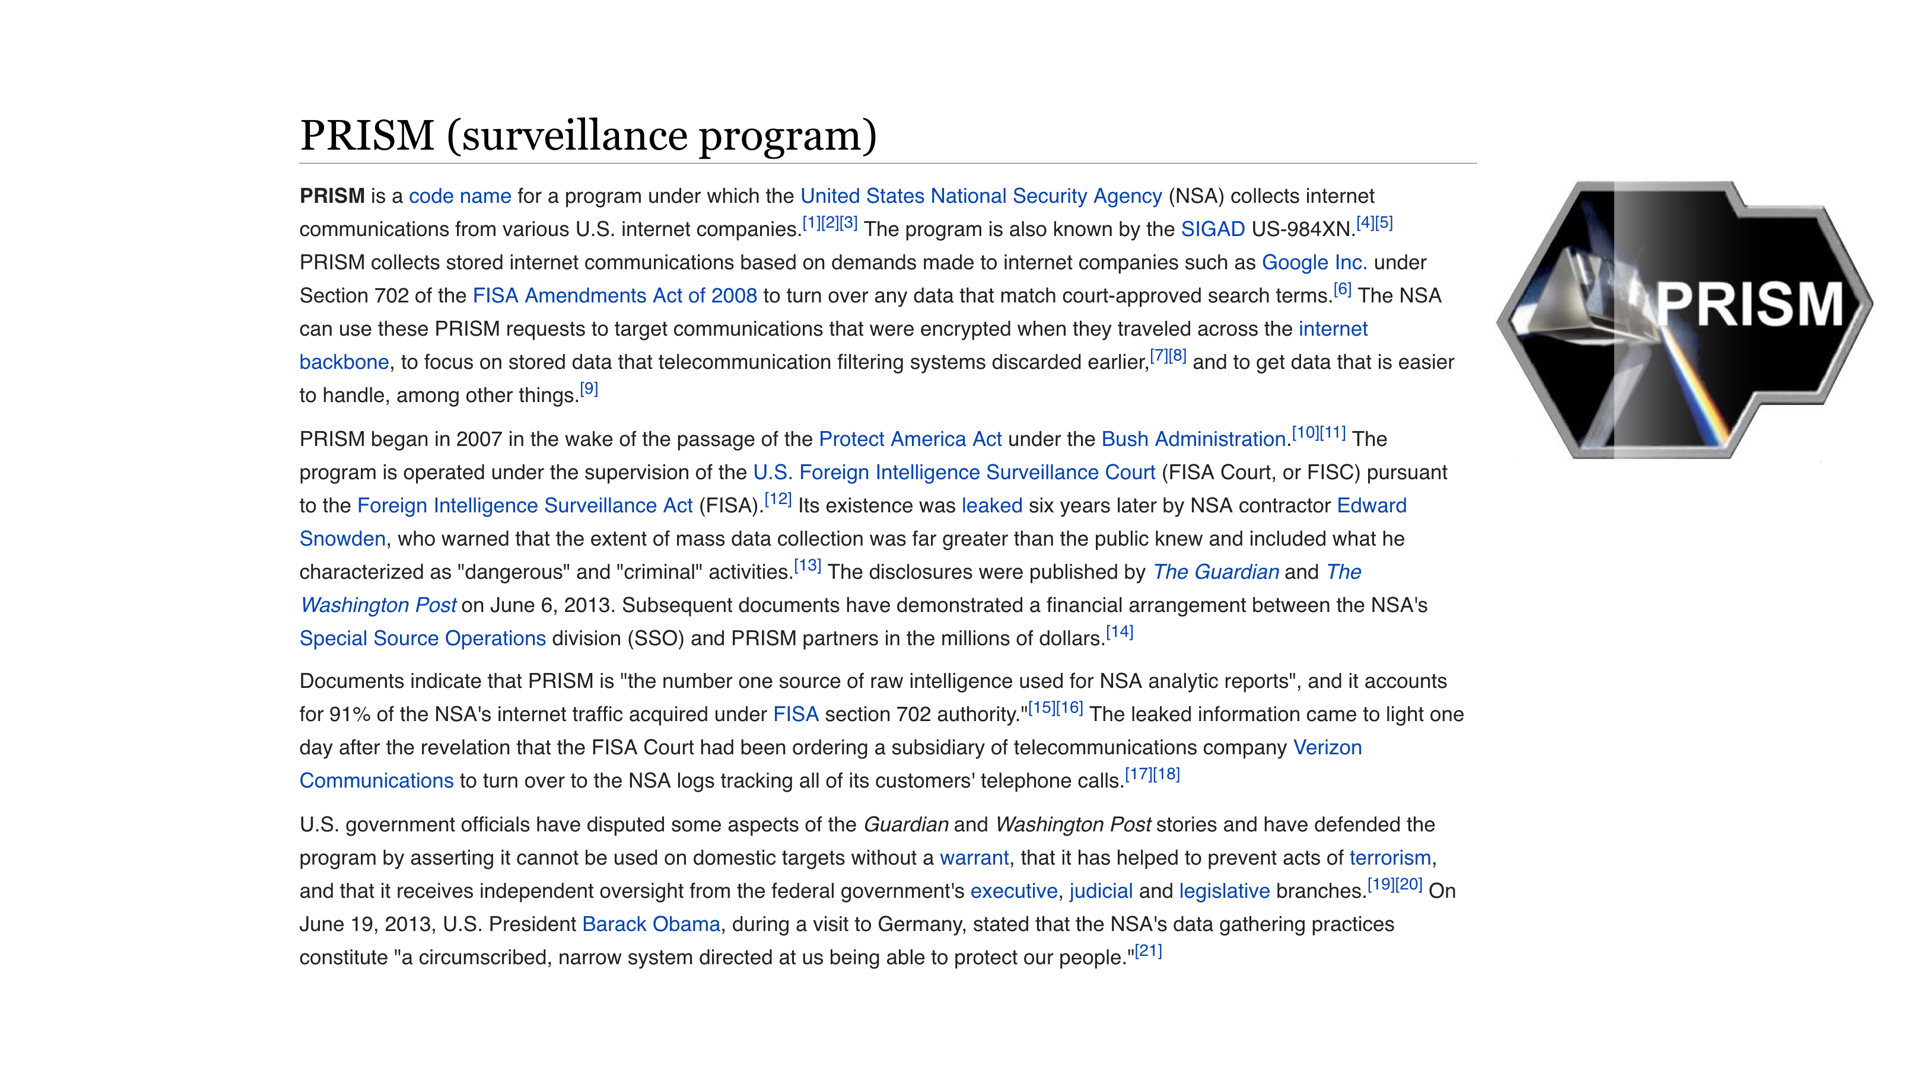The height and width of the screenshot is (1080, 1920).
Task: Open citation [19] after branches
Action: pos(1381,884)
